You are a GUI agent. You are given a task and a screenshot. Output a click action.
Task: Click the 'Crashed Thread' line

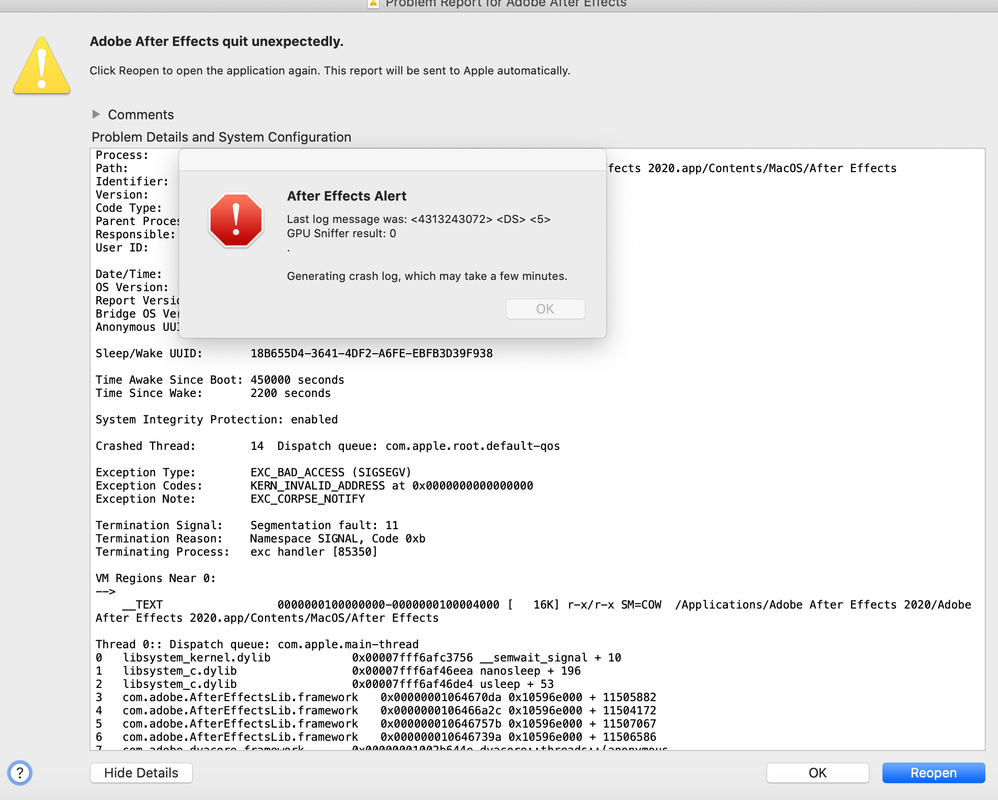point(328,446)
